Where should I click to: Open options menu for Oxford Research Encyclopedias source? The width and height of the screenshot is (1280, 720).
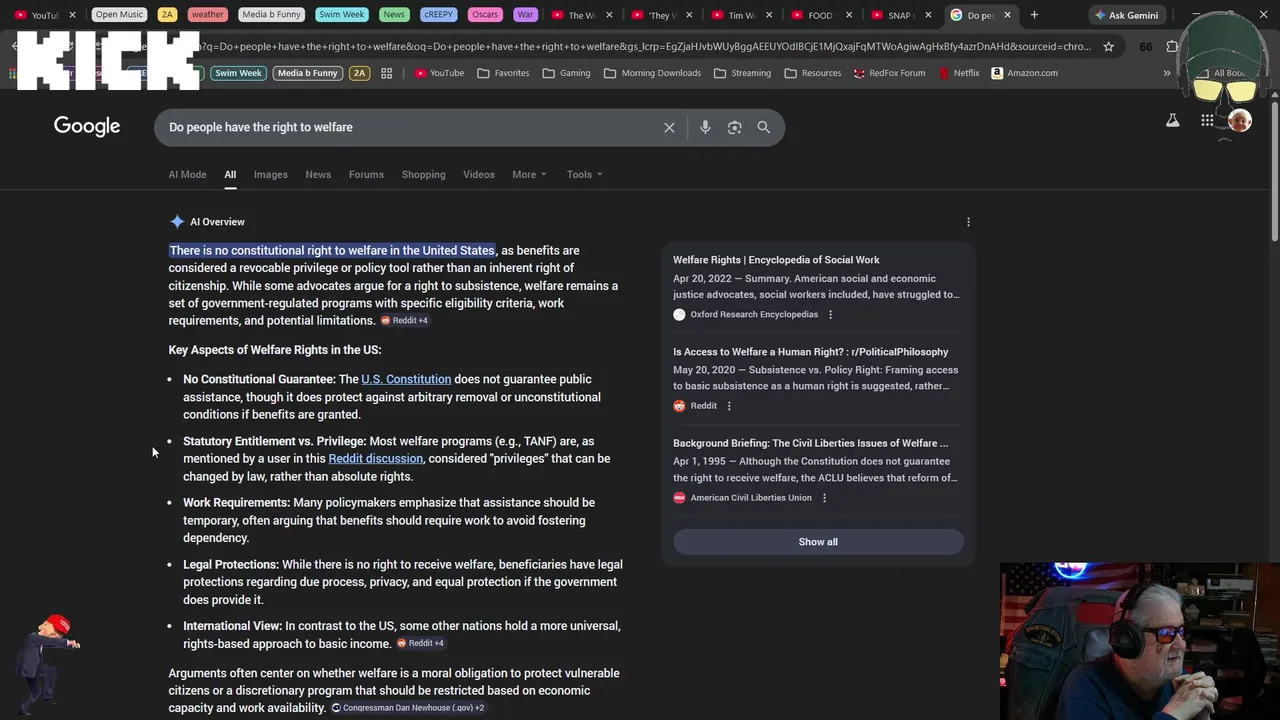(x=830, y=314)
